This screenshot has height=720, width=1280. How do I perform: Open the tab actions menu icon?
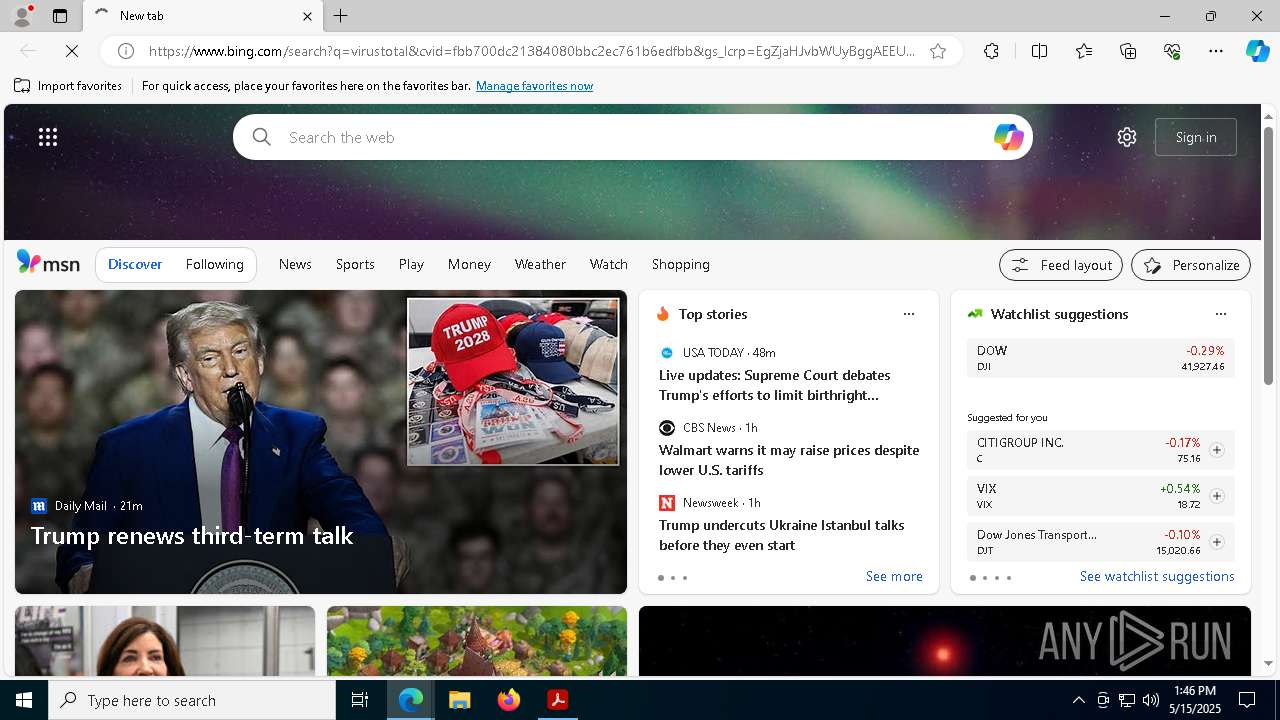[60, 16]
